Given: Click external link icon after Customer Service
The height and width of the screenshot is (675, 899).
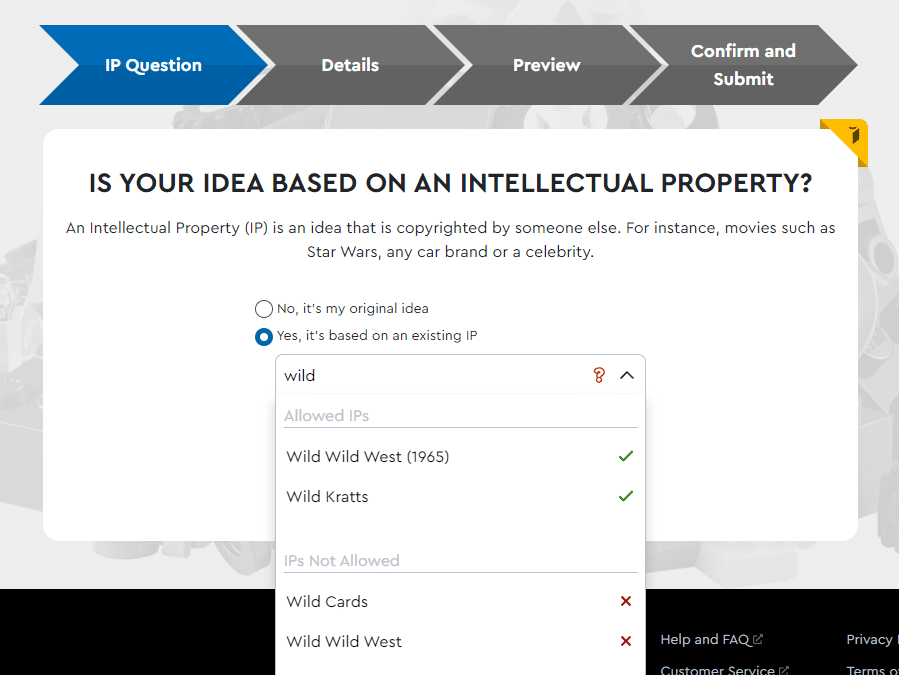Looking at the screenshot, I should [x=784, y=670].
